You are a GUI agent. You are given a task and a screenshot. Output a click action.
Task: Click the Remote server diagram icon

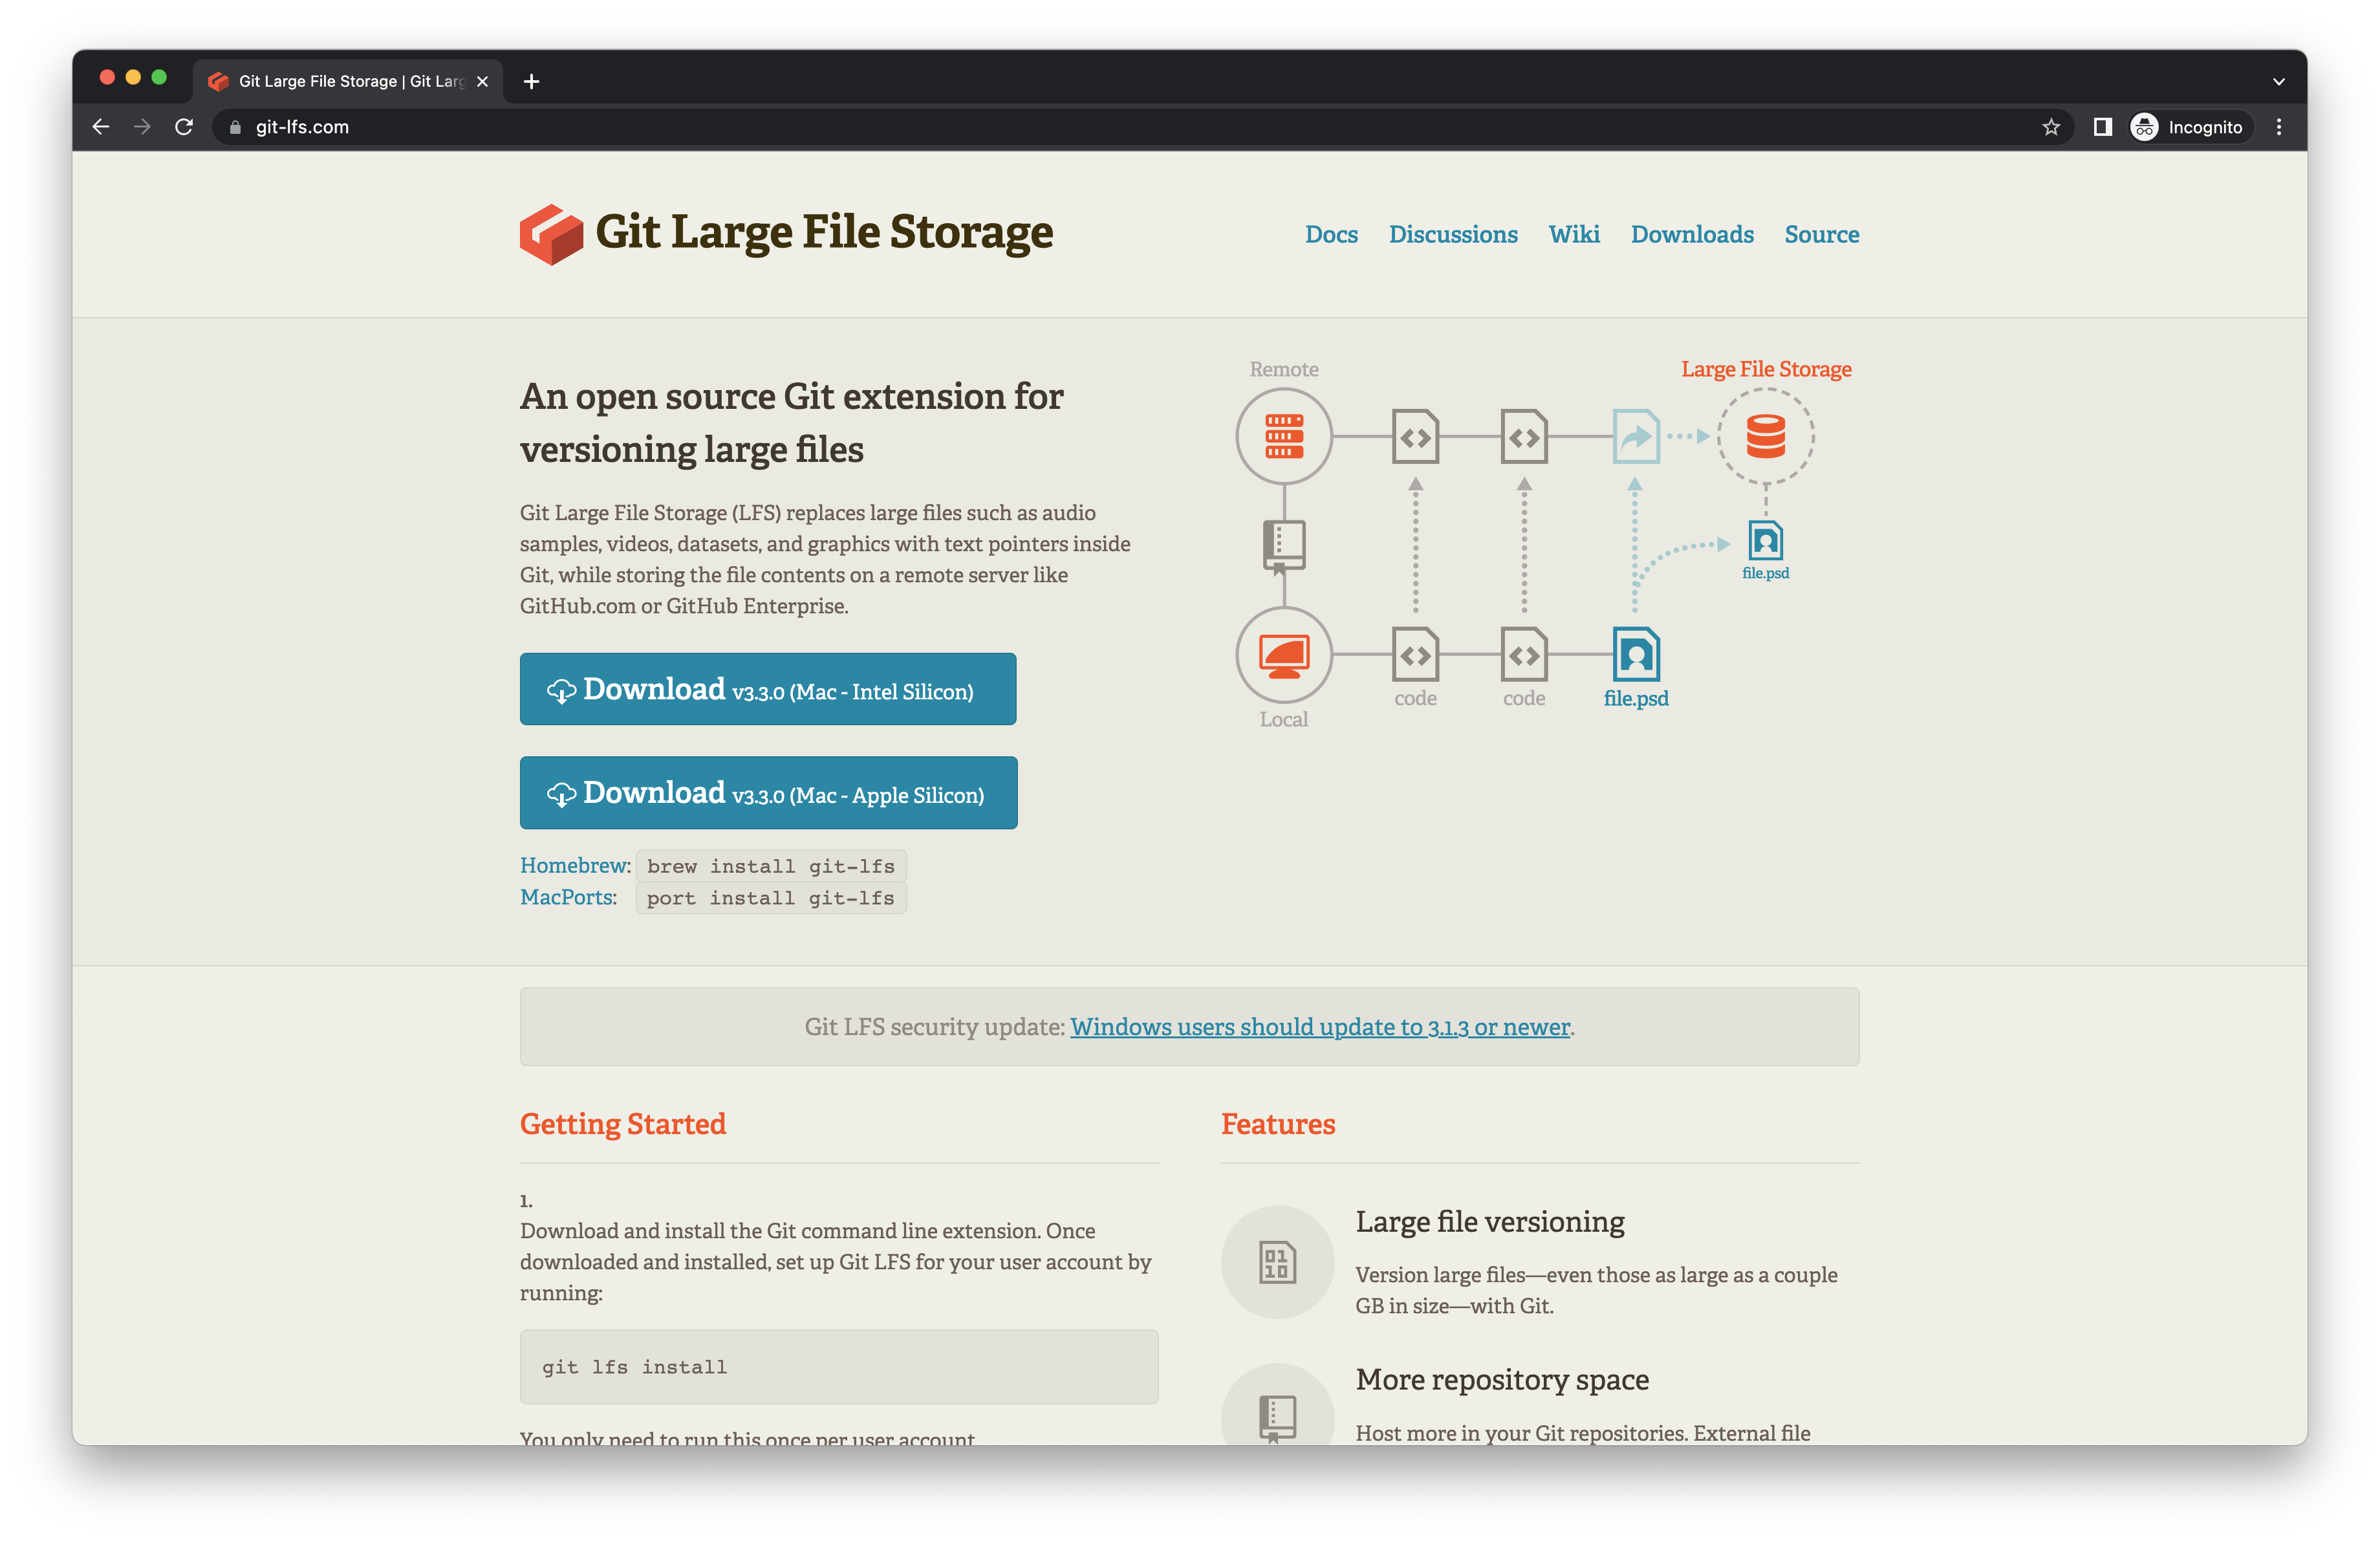1283,436
